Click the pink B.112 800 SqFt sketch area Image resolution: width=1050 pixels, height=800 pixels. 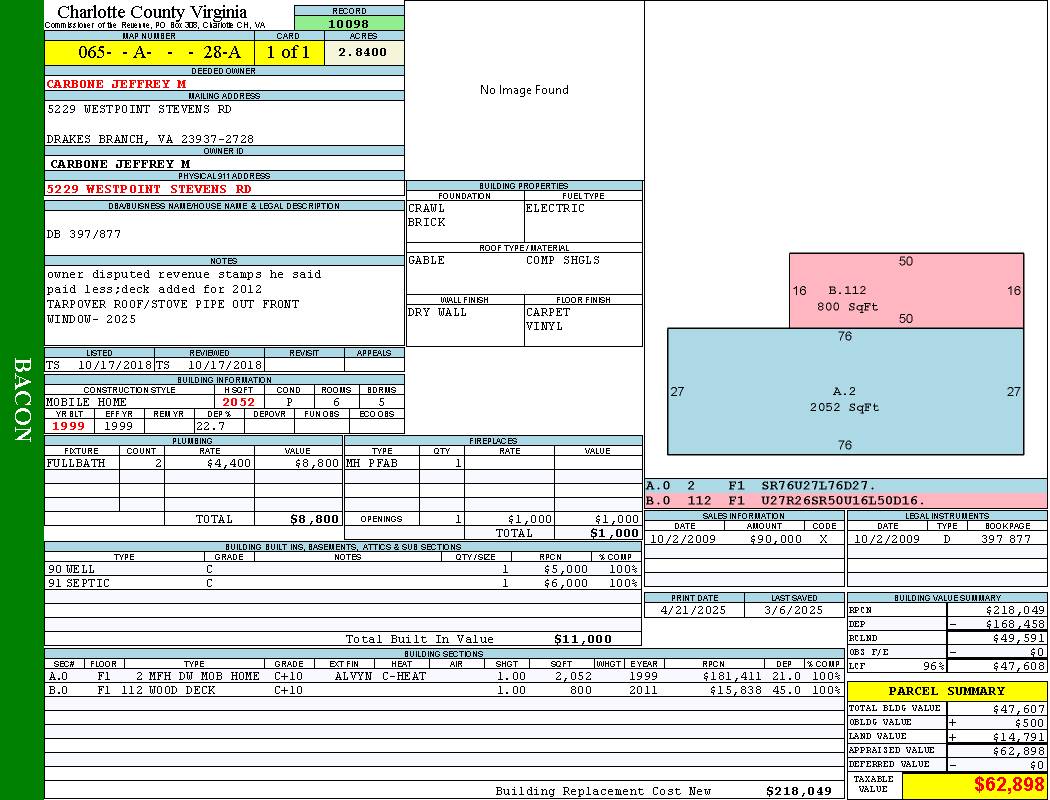pos(906,291)
